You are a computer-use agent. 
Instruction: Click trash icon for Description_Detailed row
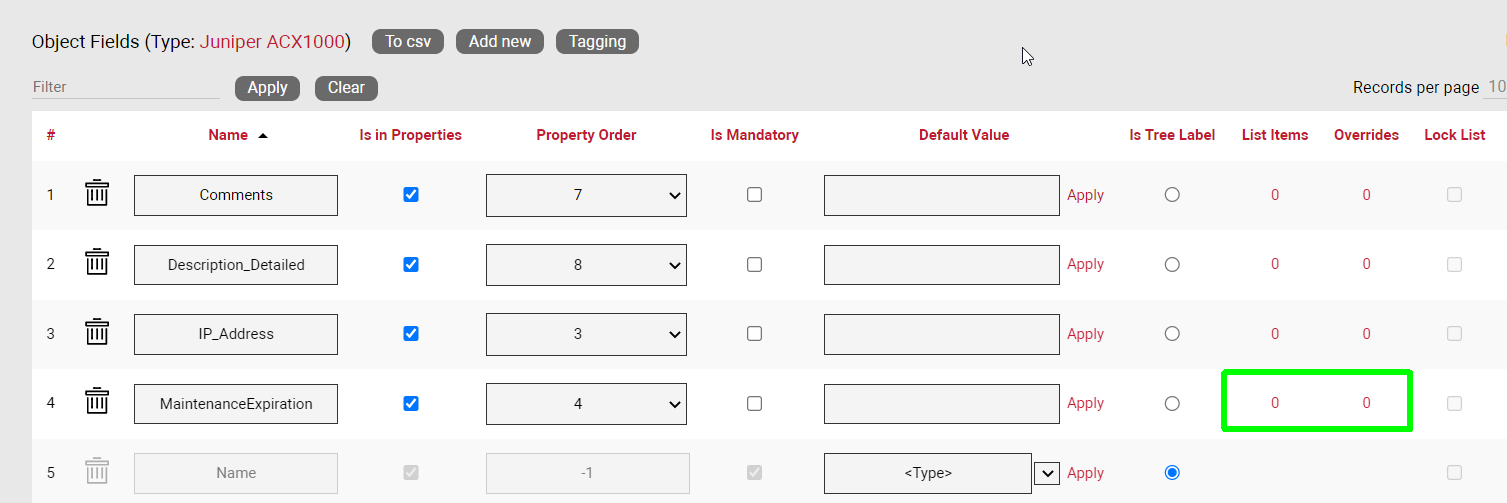point(96,264)
